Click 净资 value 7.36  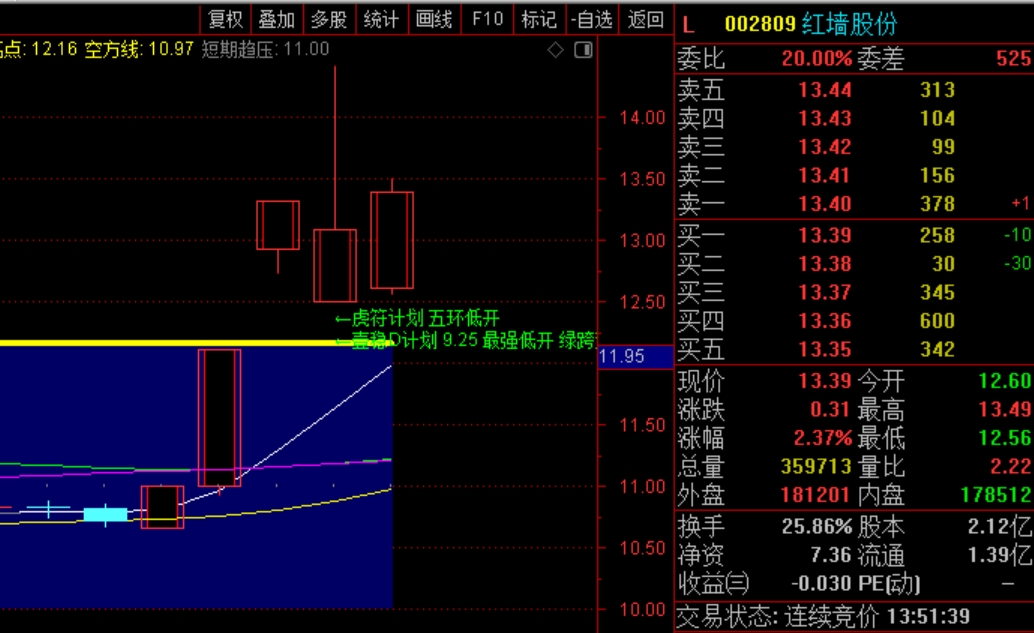click(x=830, y=555)
